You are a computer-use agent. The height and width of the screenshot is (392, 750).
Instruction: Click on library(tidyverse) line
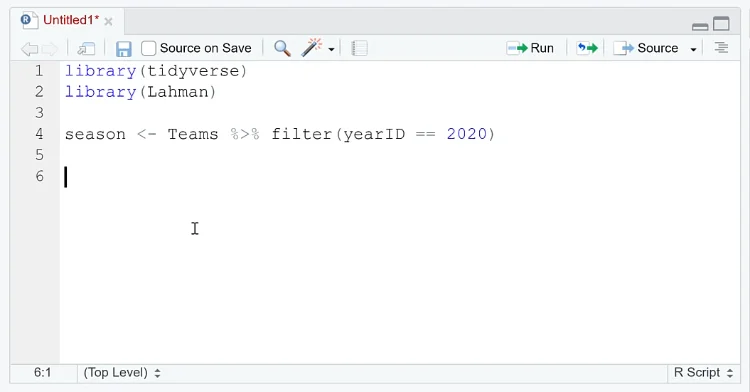pyautogui.click(x=156, y=71)
